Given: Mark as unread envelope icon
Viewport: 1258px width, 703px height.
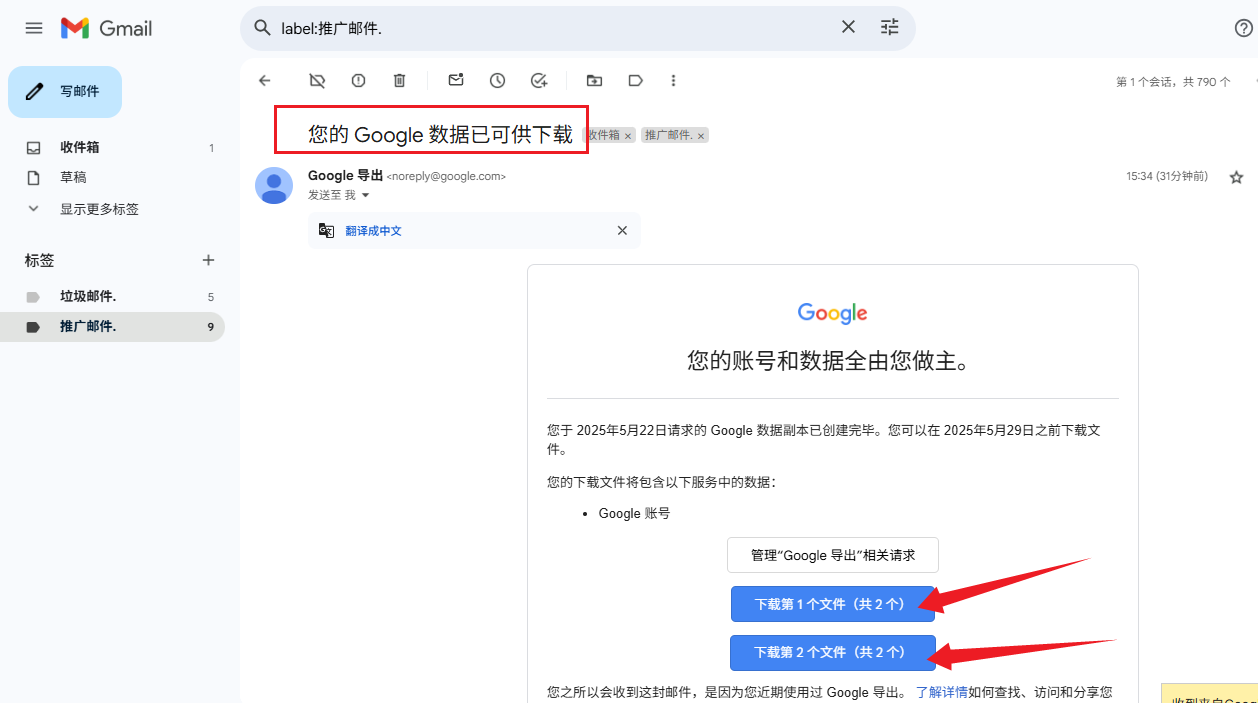Looking at the screenshot, I should point(456,81).
